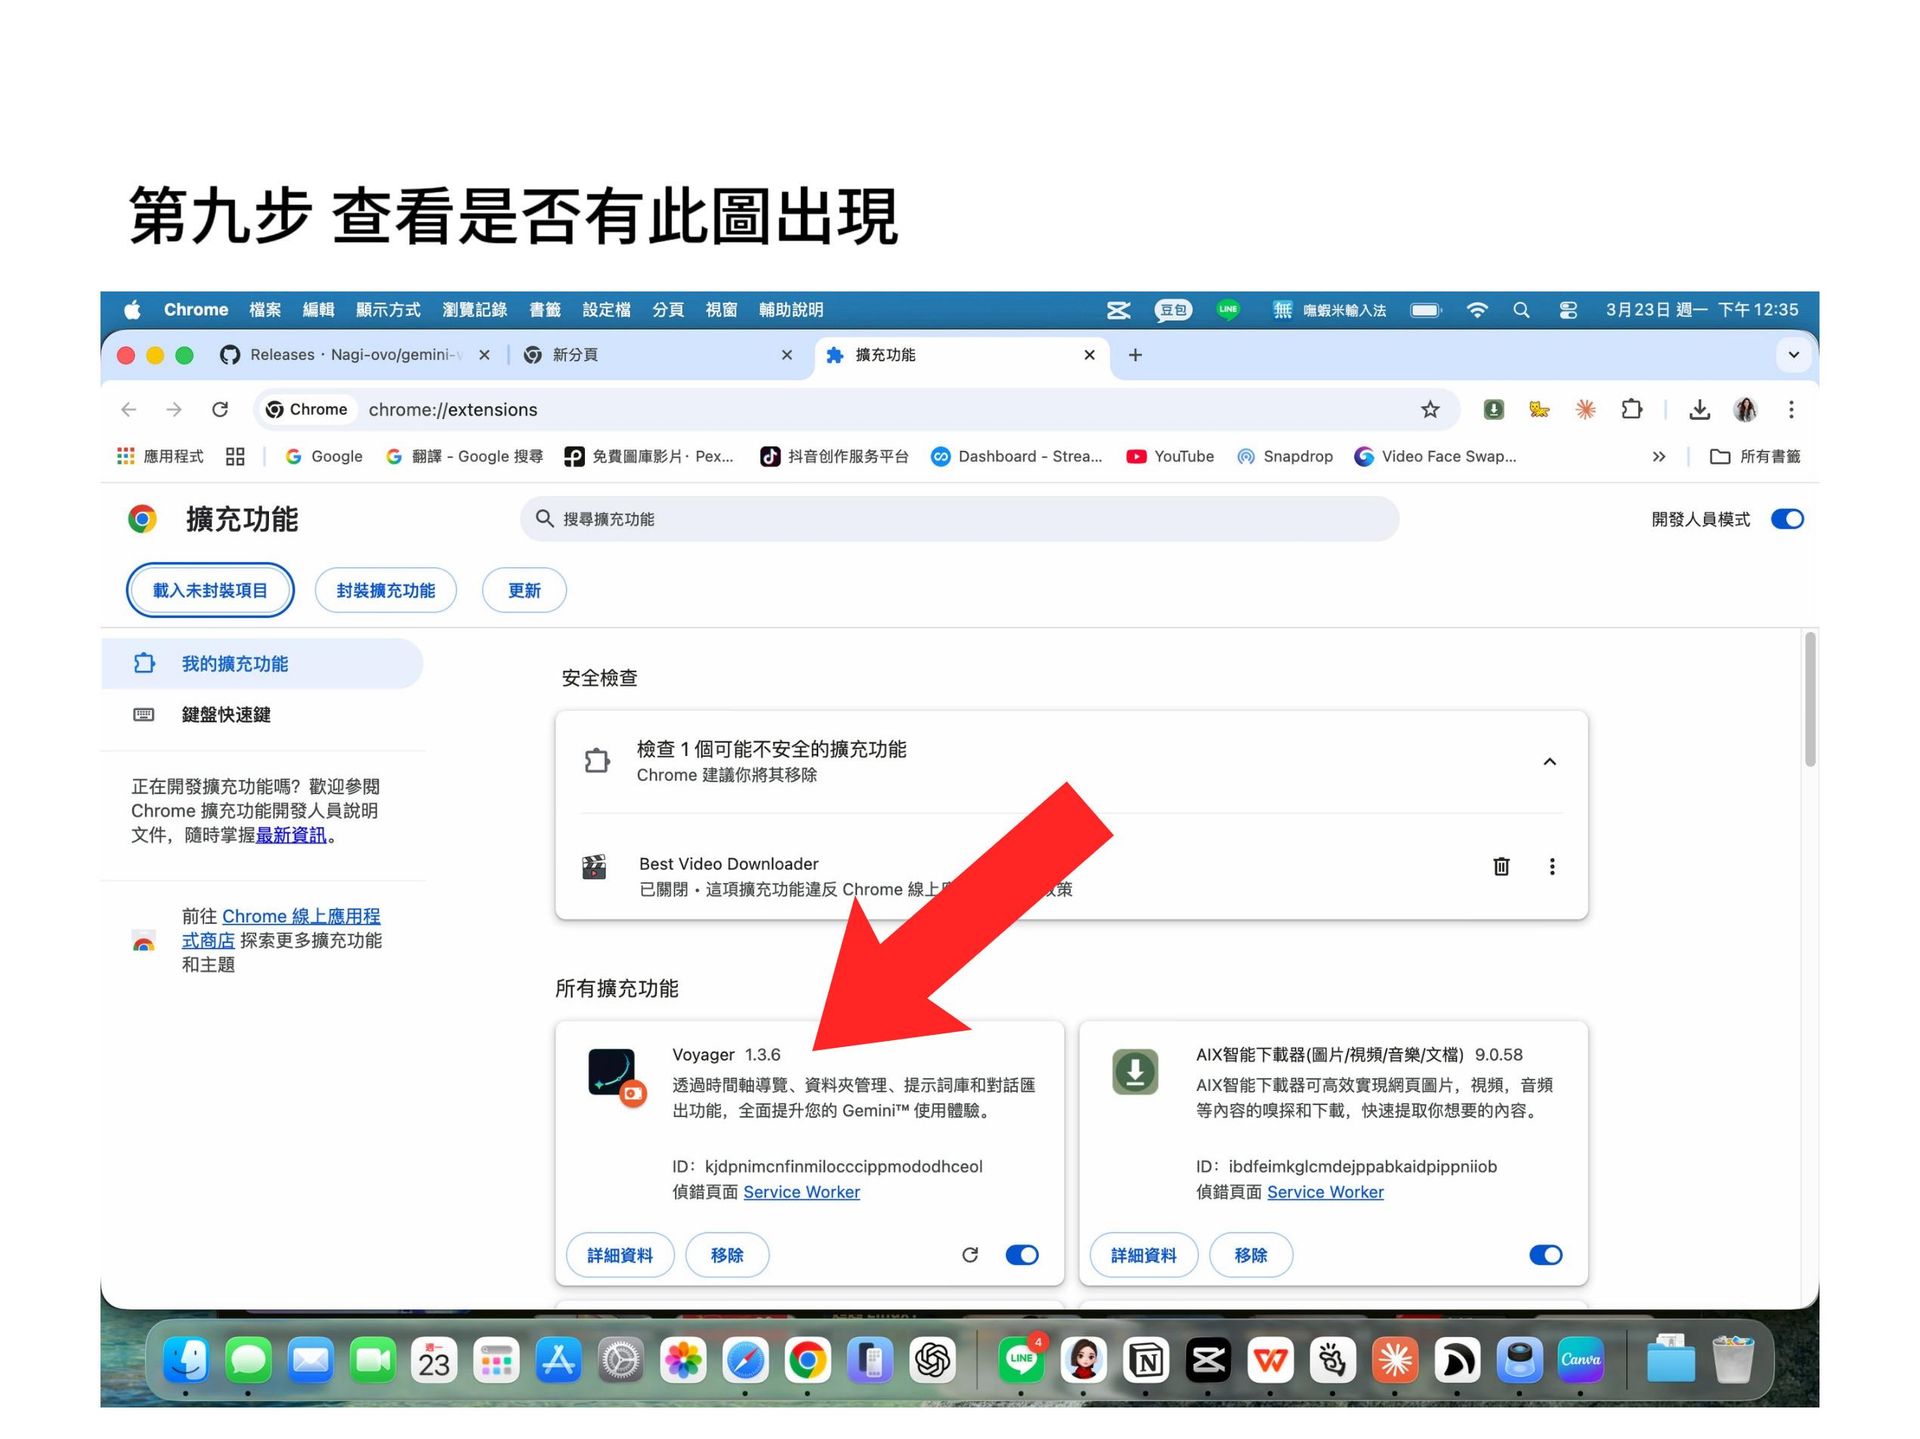Expand the hidden bookmarks overflow chevron

click(x=1658, y=456)
